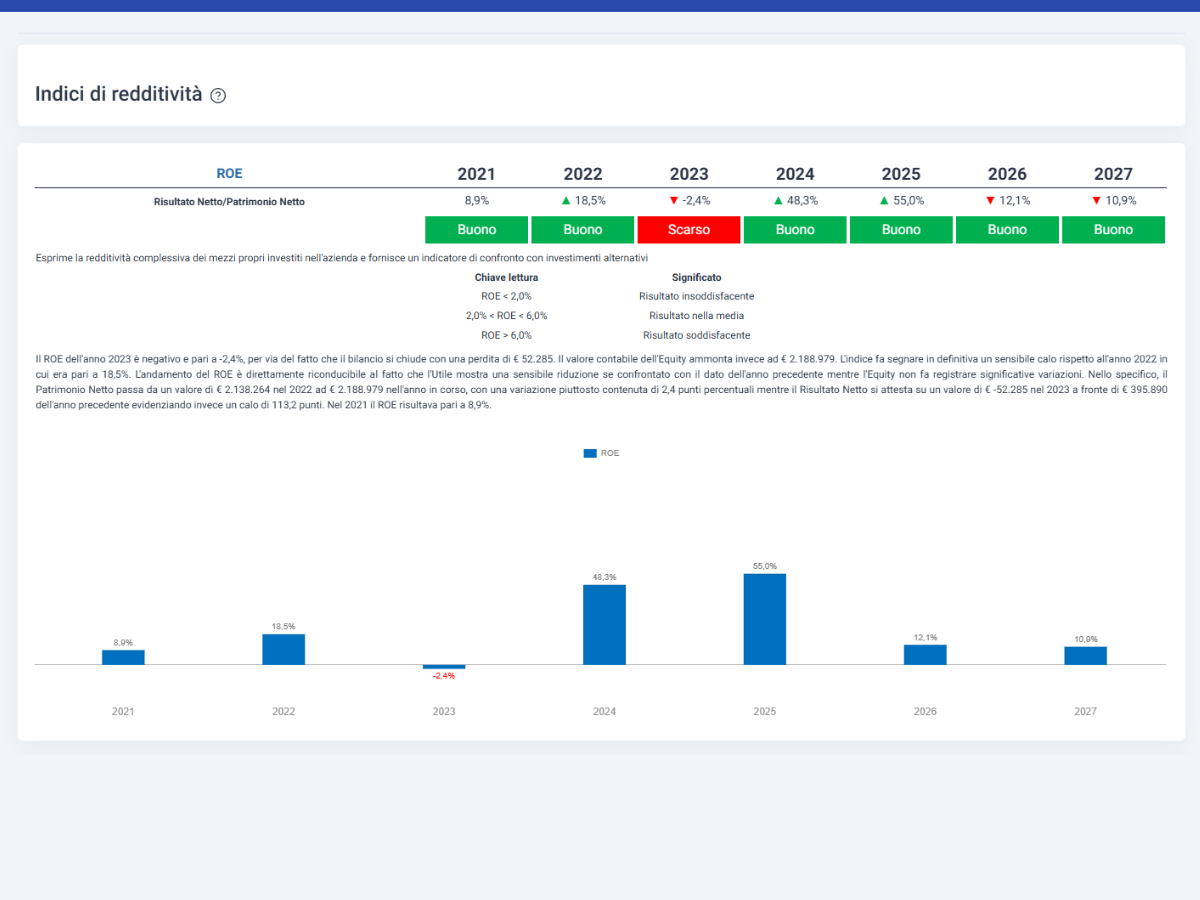The image size is (1200, 900).
Task: Click the 2026 chart bar
Action: tap(925, 655)
